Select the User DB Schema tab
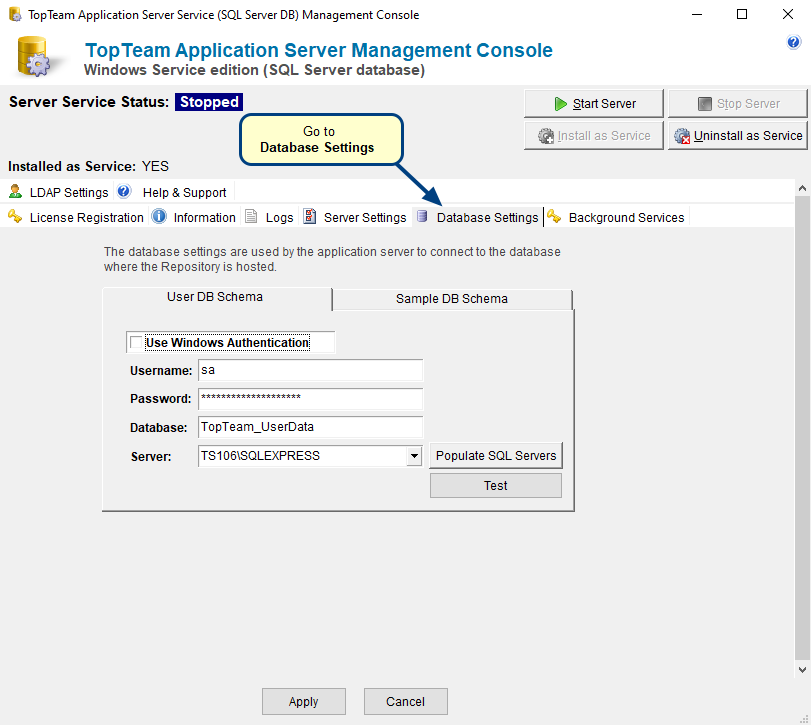This screenshot has width=811, height=725. [x=217, y=297]
